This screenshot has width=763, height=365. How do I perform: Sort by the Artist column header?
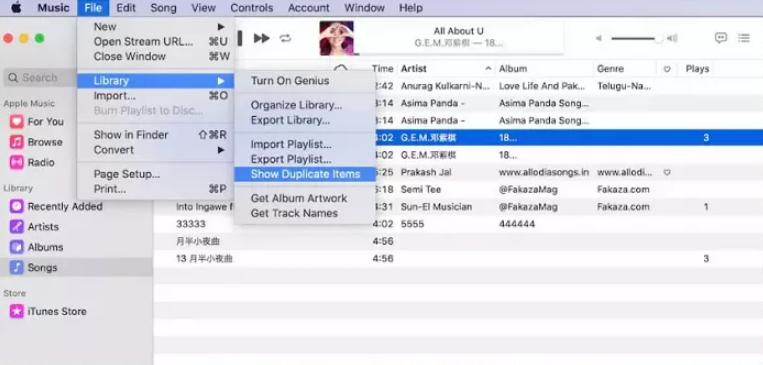[x=446, y=69]
